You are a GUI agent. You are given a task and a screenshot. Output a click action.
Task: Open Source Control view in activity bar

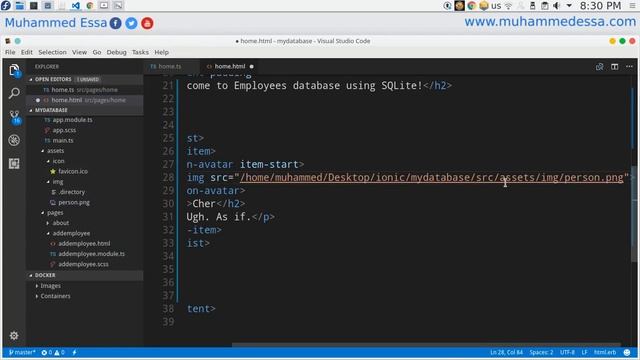pos(14,117)
